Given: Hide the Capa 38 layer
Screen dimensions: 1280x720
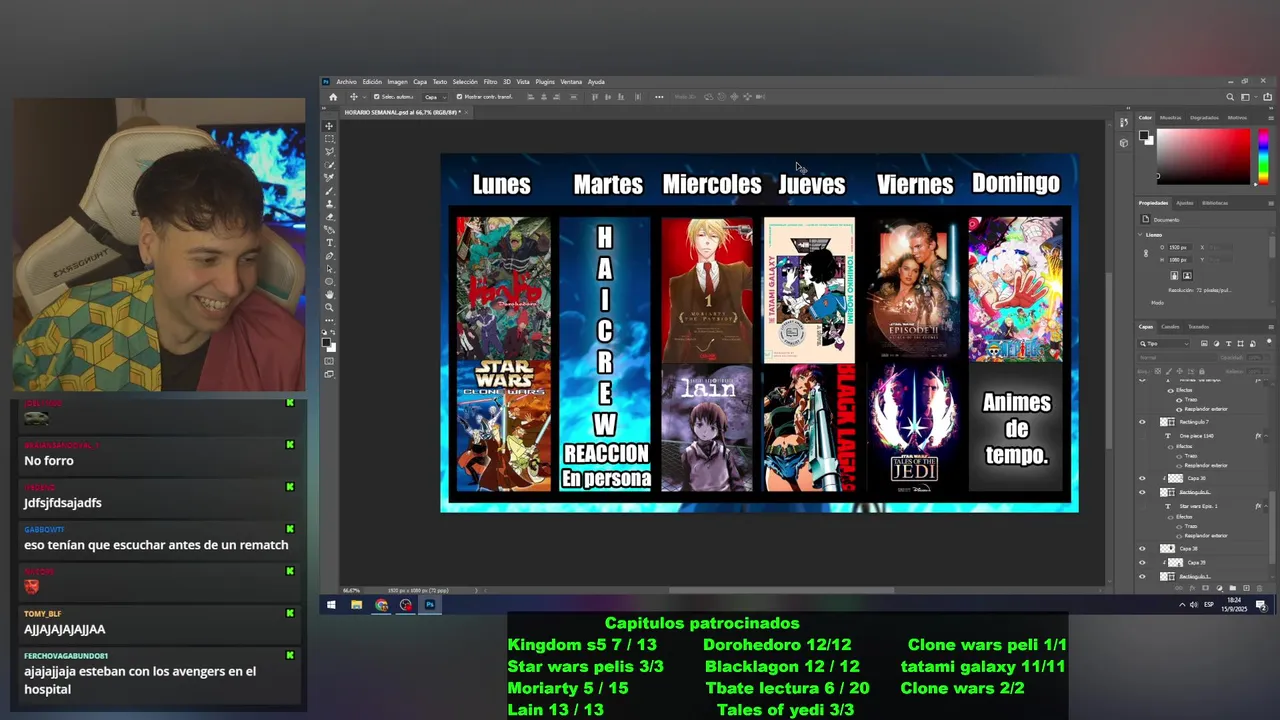Looking at the screenshot, I should pos(1142,548).
